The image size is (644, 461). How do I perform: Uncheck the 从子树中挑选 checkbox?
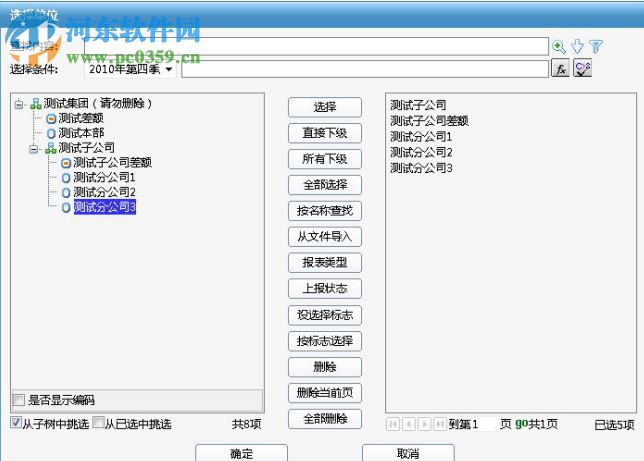(x=16, y=422)
